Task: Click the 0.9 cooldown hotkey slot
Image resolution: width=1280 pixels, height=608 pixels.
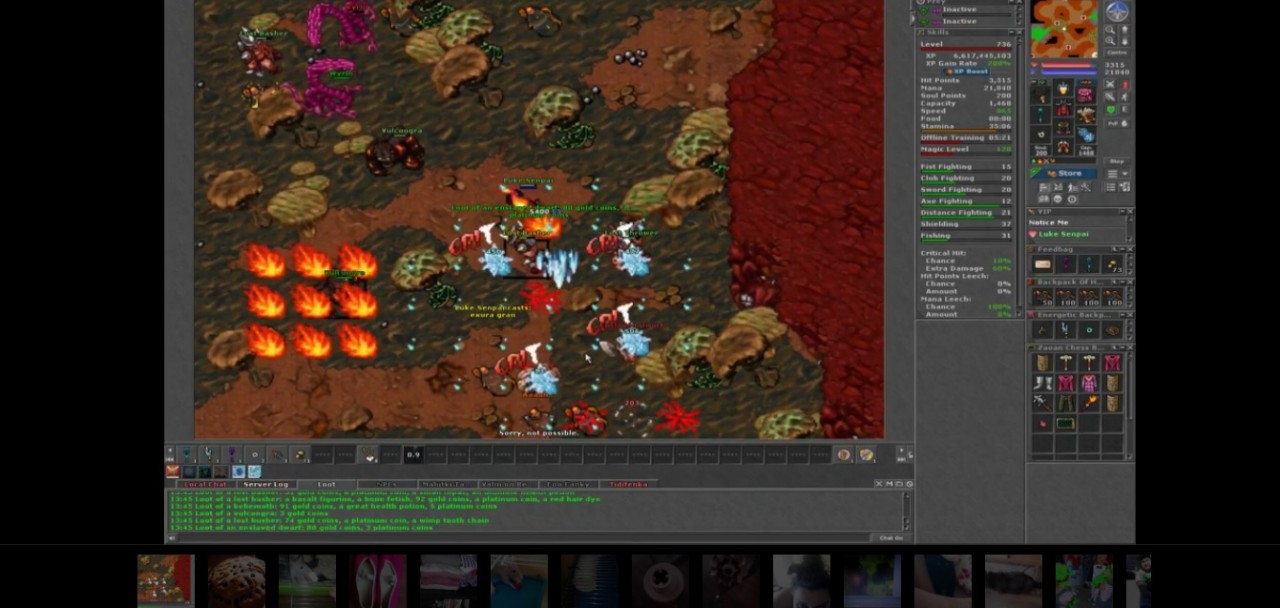Action: [x=413, y=453]
